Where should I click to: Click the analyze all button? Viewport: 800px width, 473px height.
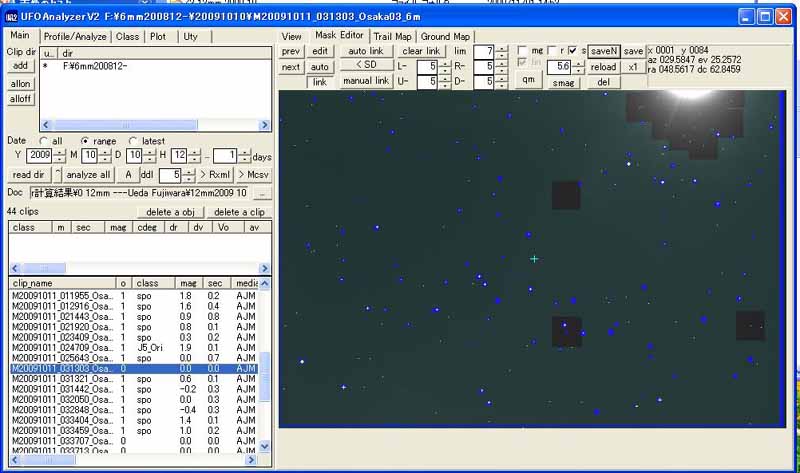(x=88, y=175)
